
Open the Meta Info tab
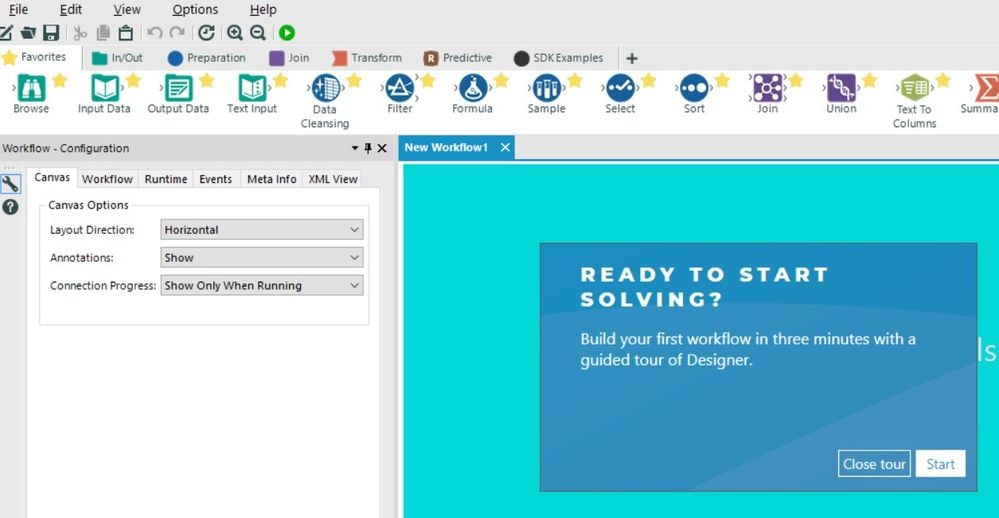271,179
